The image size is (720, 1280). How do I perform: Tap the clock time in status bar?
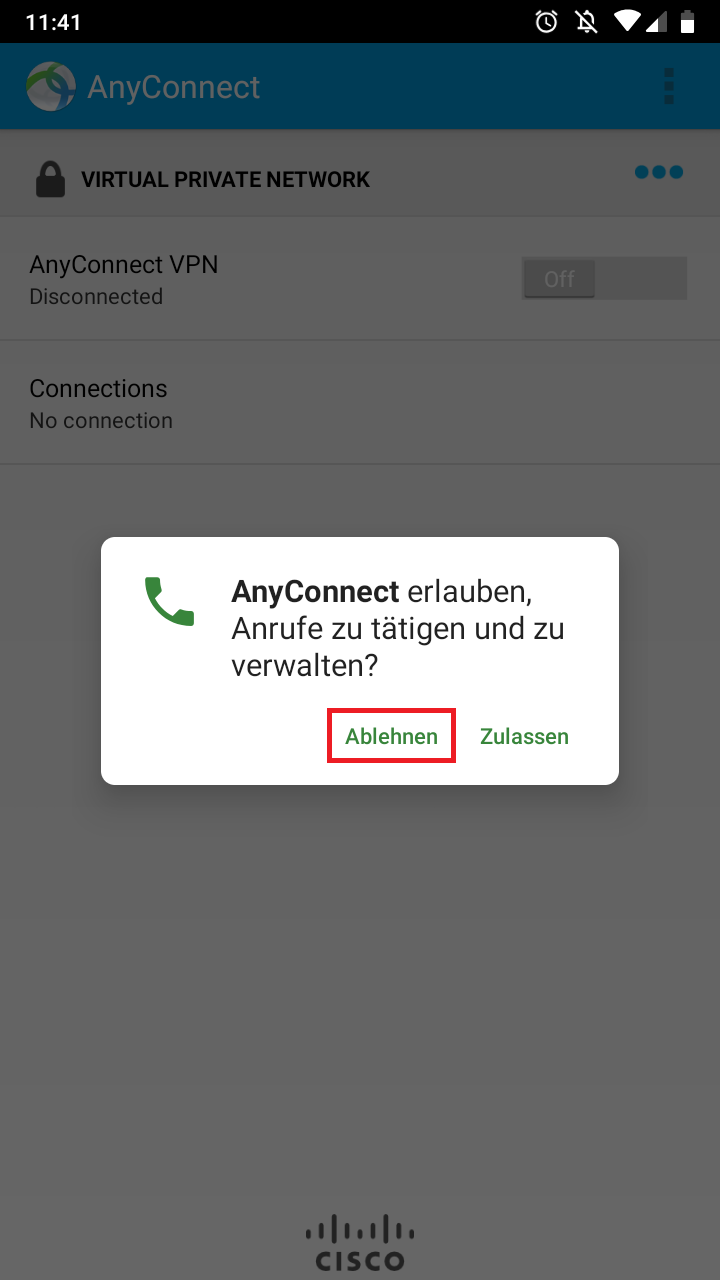click(x=53, y=22)
